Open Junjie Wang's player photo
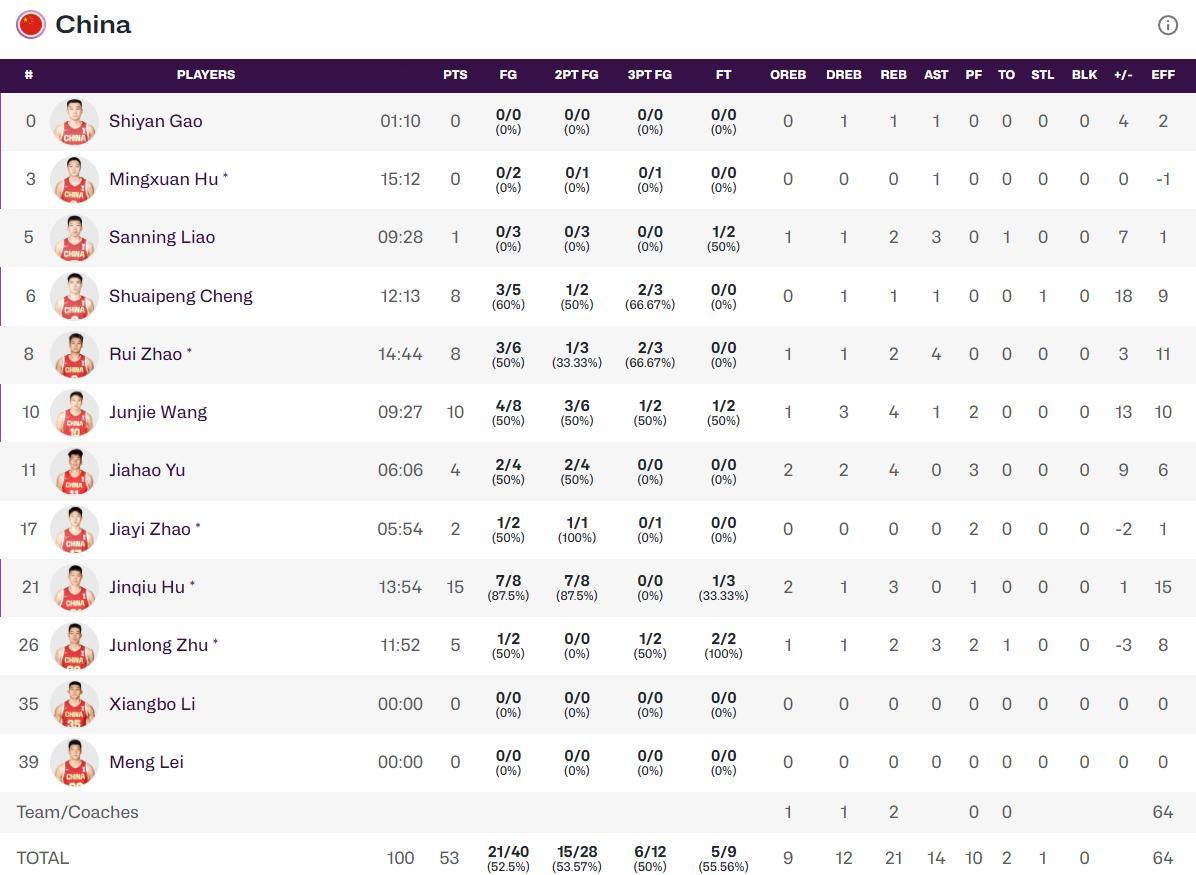Image resolution: width=1196 pixels, height=875 pixels. click(x=74, y=412)
